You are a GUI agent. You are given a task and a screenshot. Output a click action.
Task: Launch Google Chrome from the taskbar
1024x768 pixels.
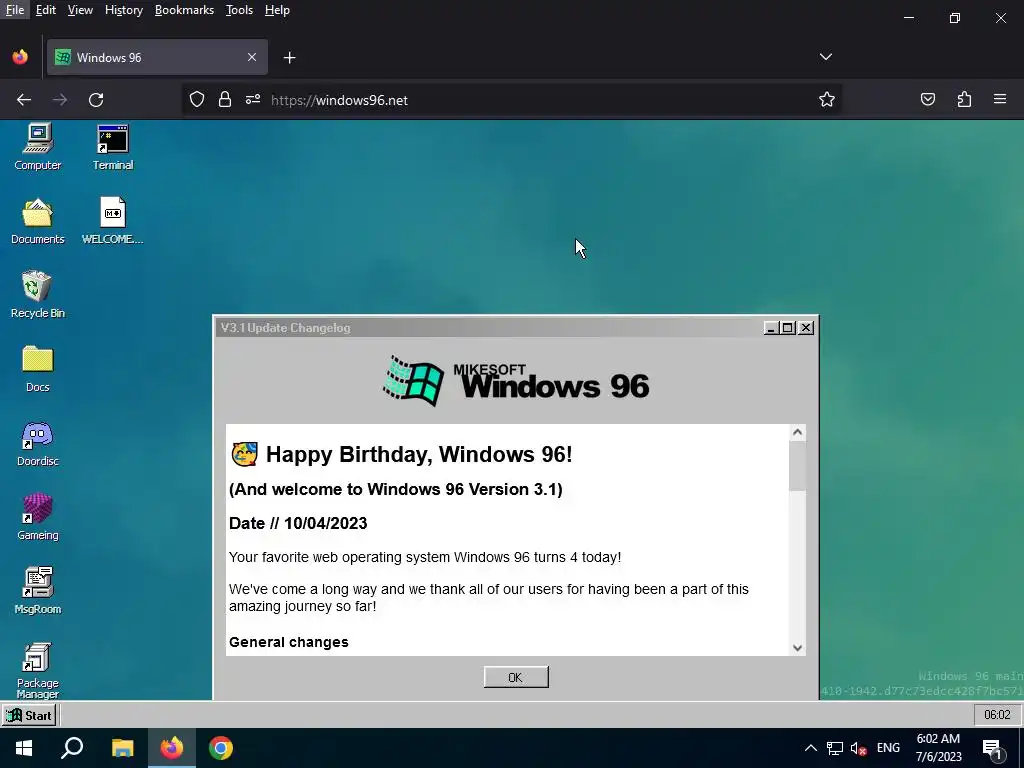(221, 748)
